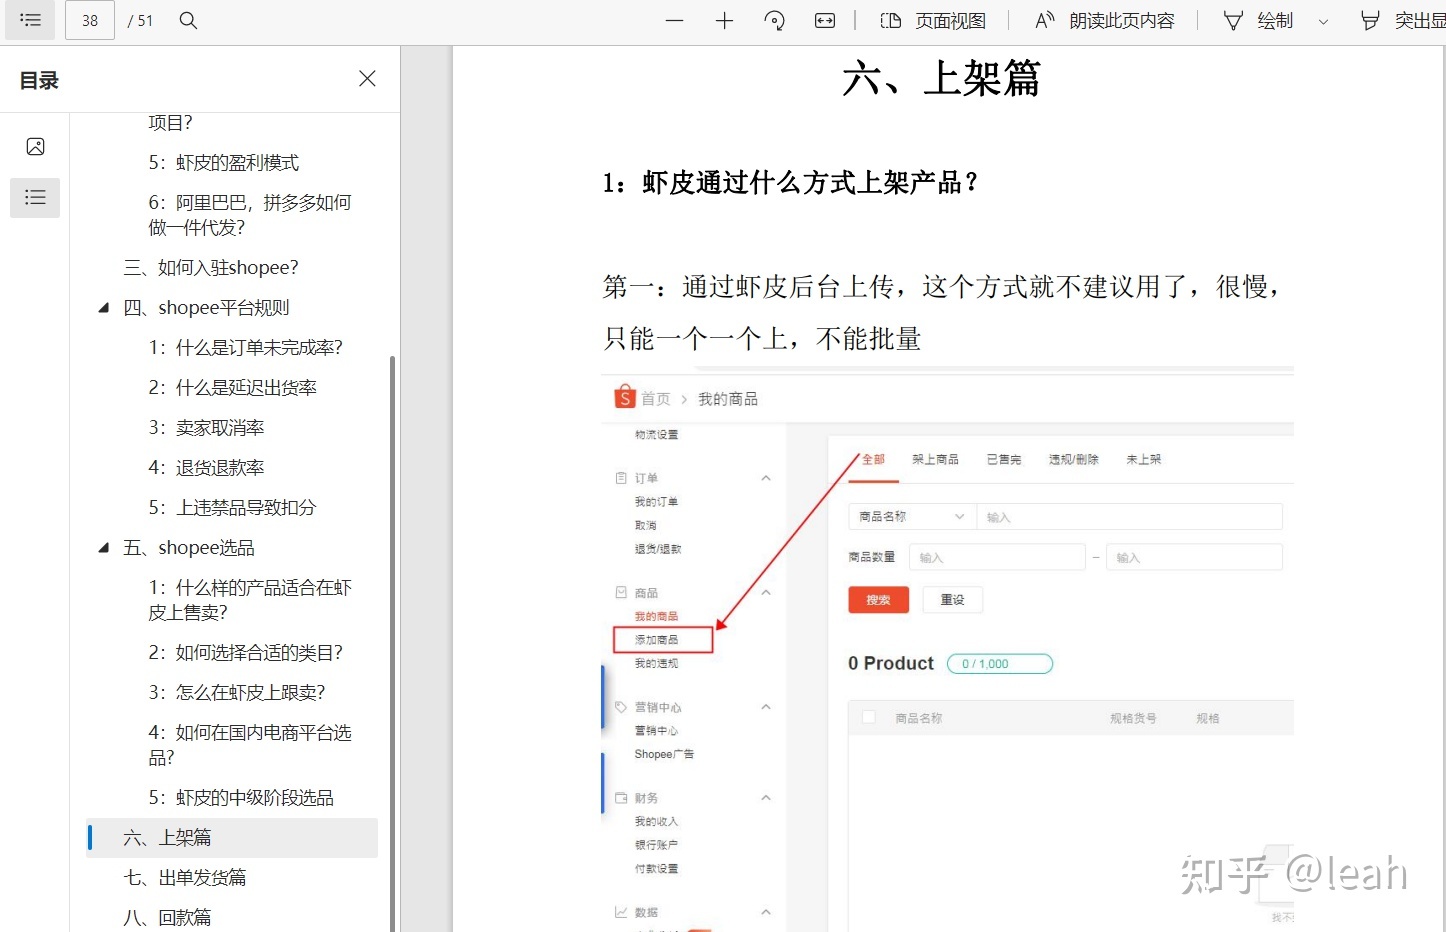Go to 5：虾皮的中级阶段选品
The width and height of the screenshot is (1446, 932).
pyautogui.click(x=240, y=798)
